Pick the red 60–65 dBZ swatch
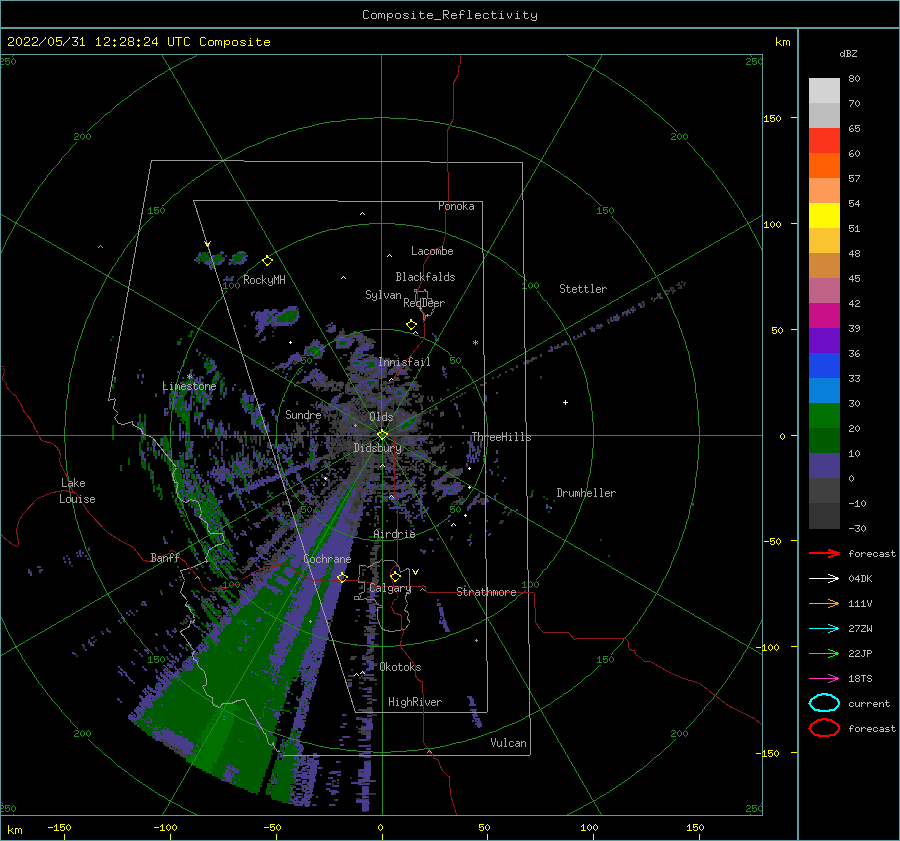Screen dimensions: 900x841 click(x=824, y=141)
